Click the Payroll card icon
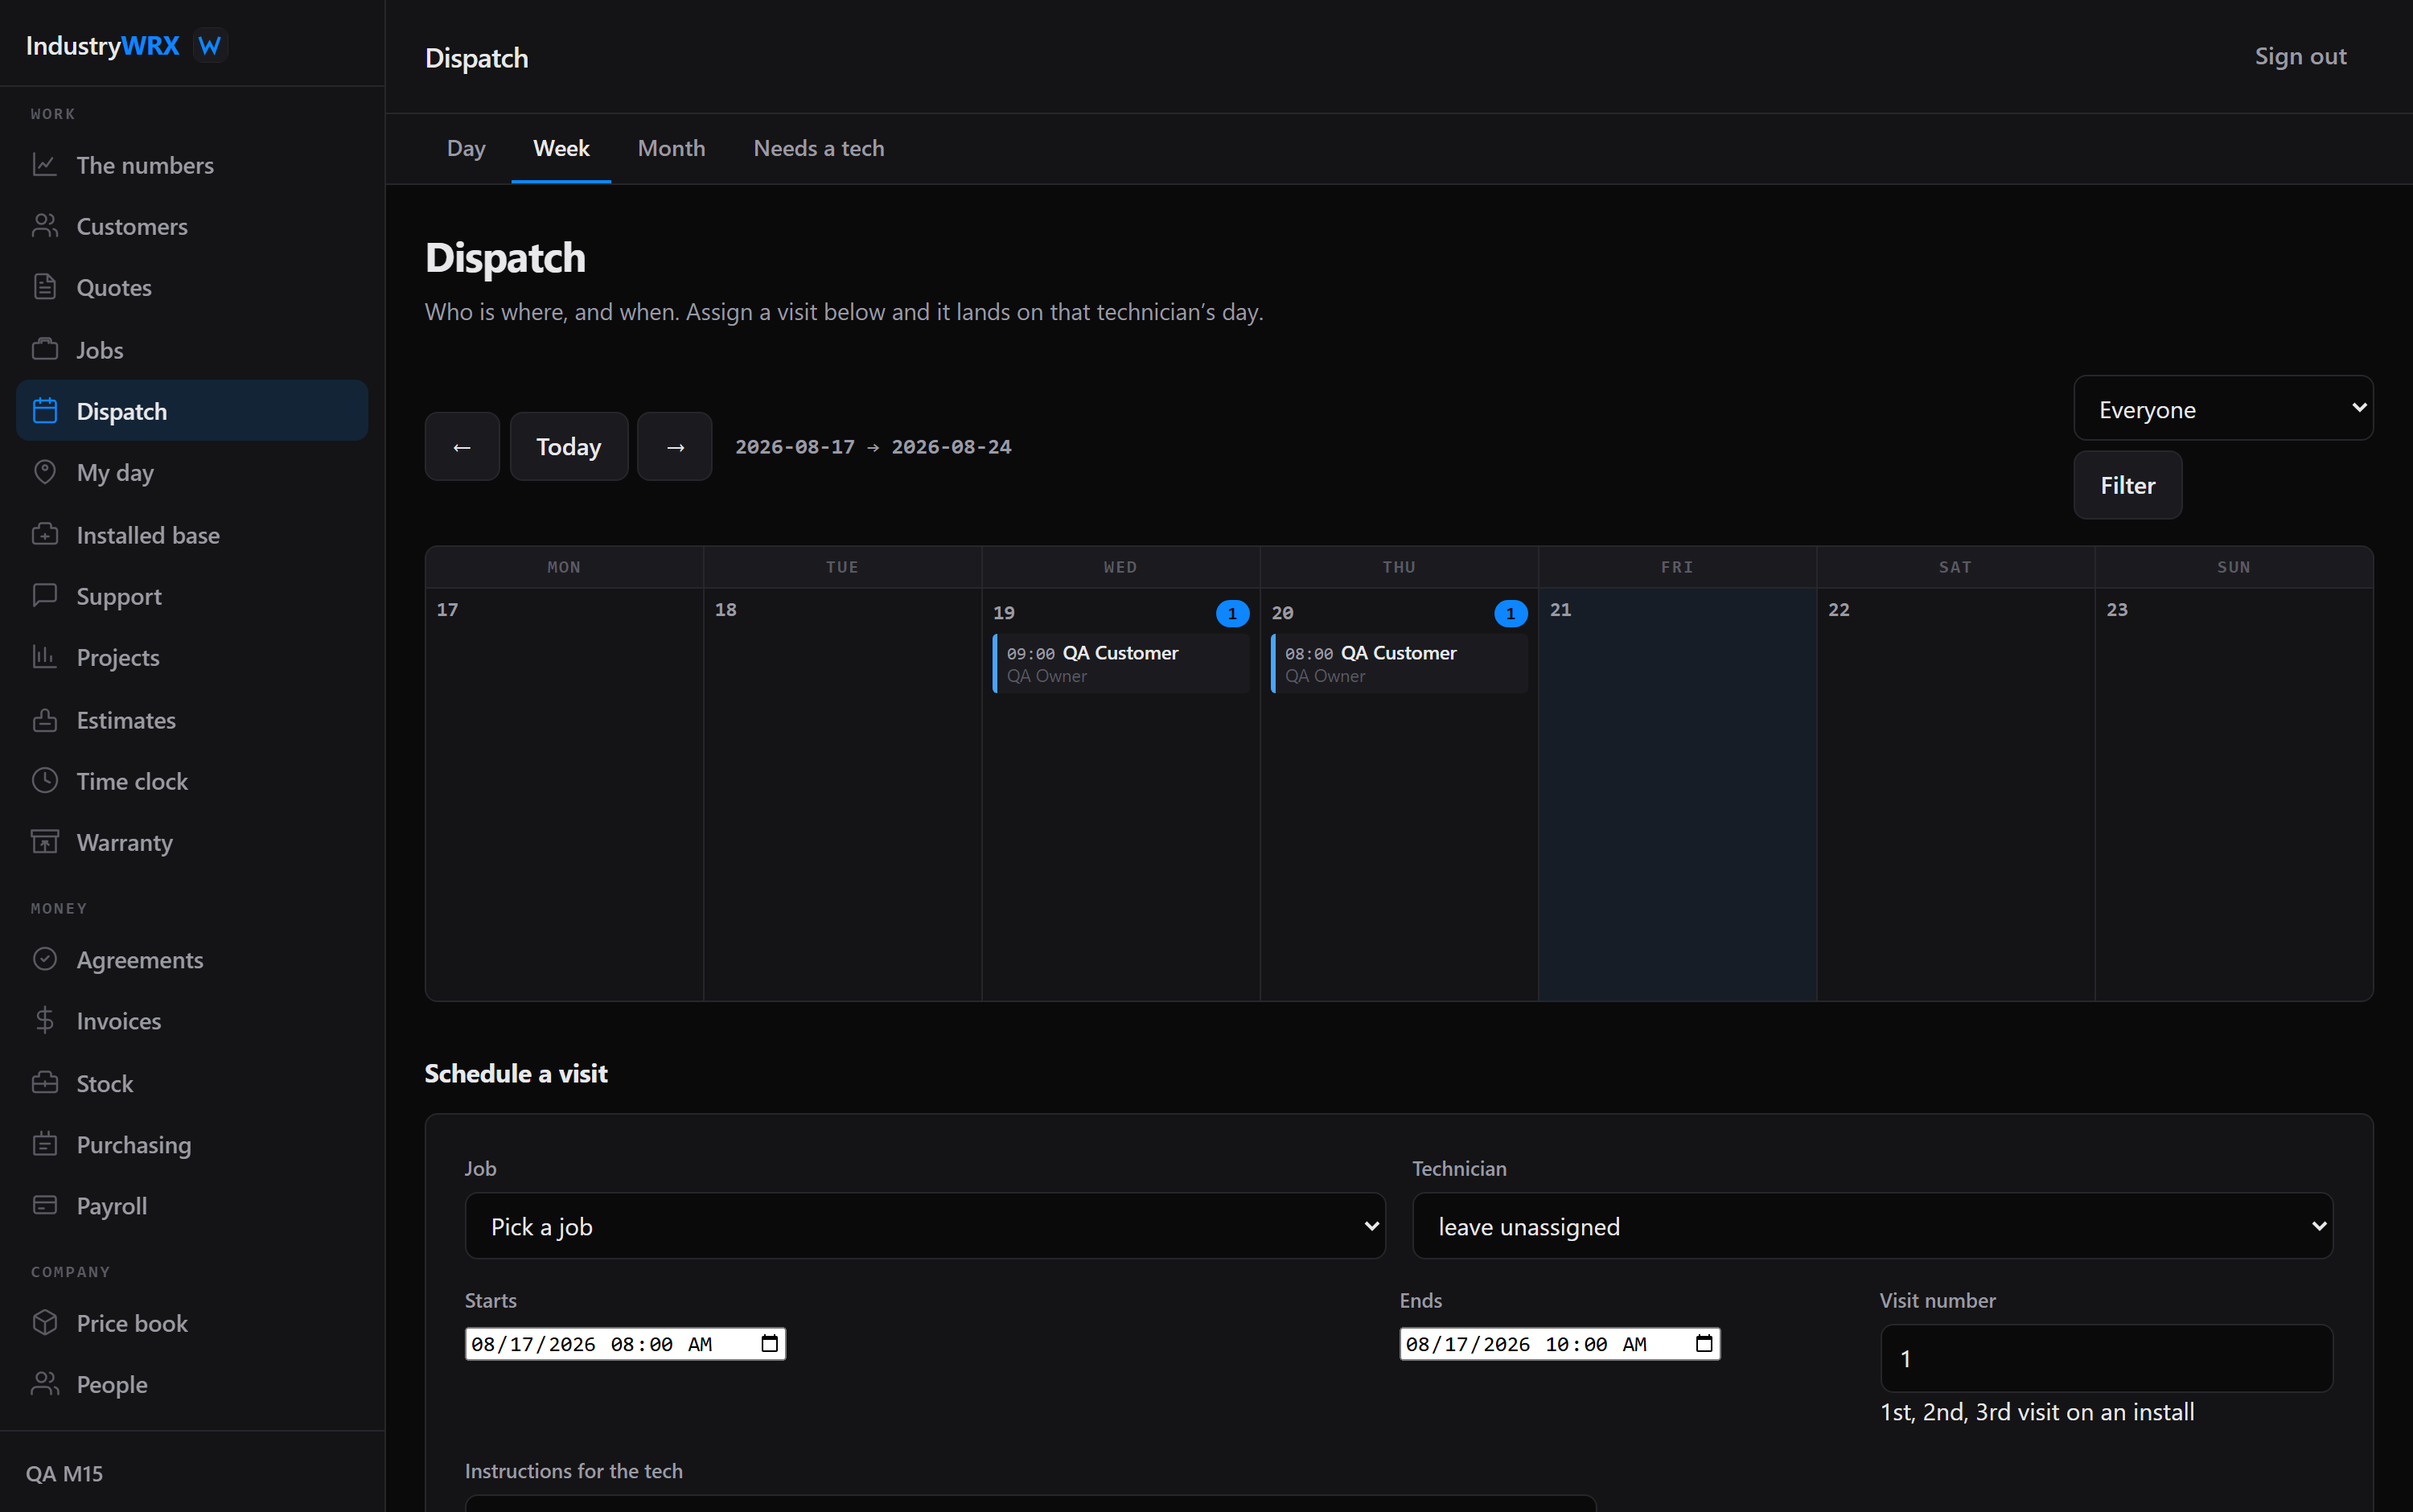Screen dimensions: 2413x1512 pyautogui.click(x=45, y=1206)
